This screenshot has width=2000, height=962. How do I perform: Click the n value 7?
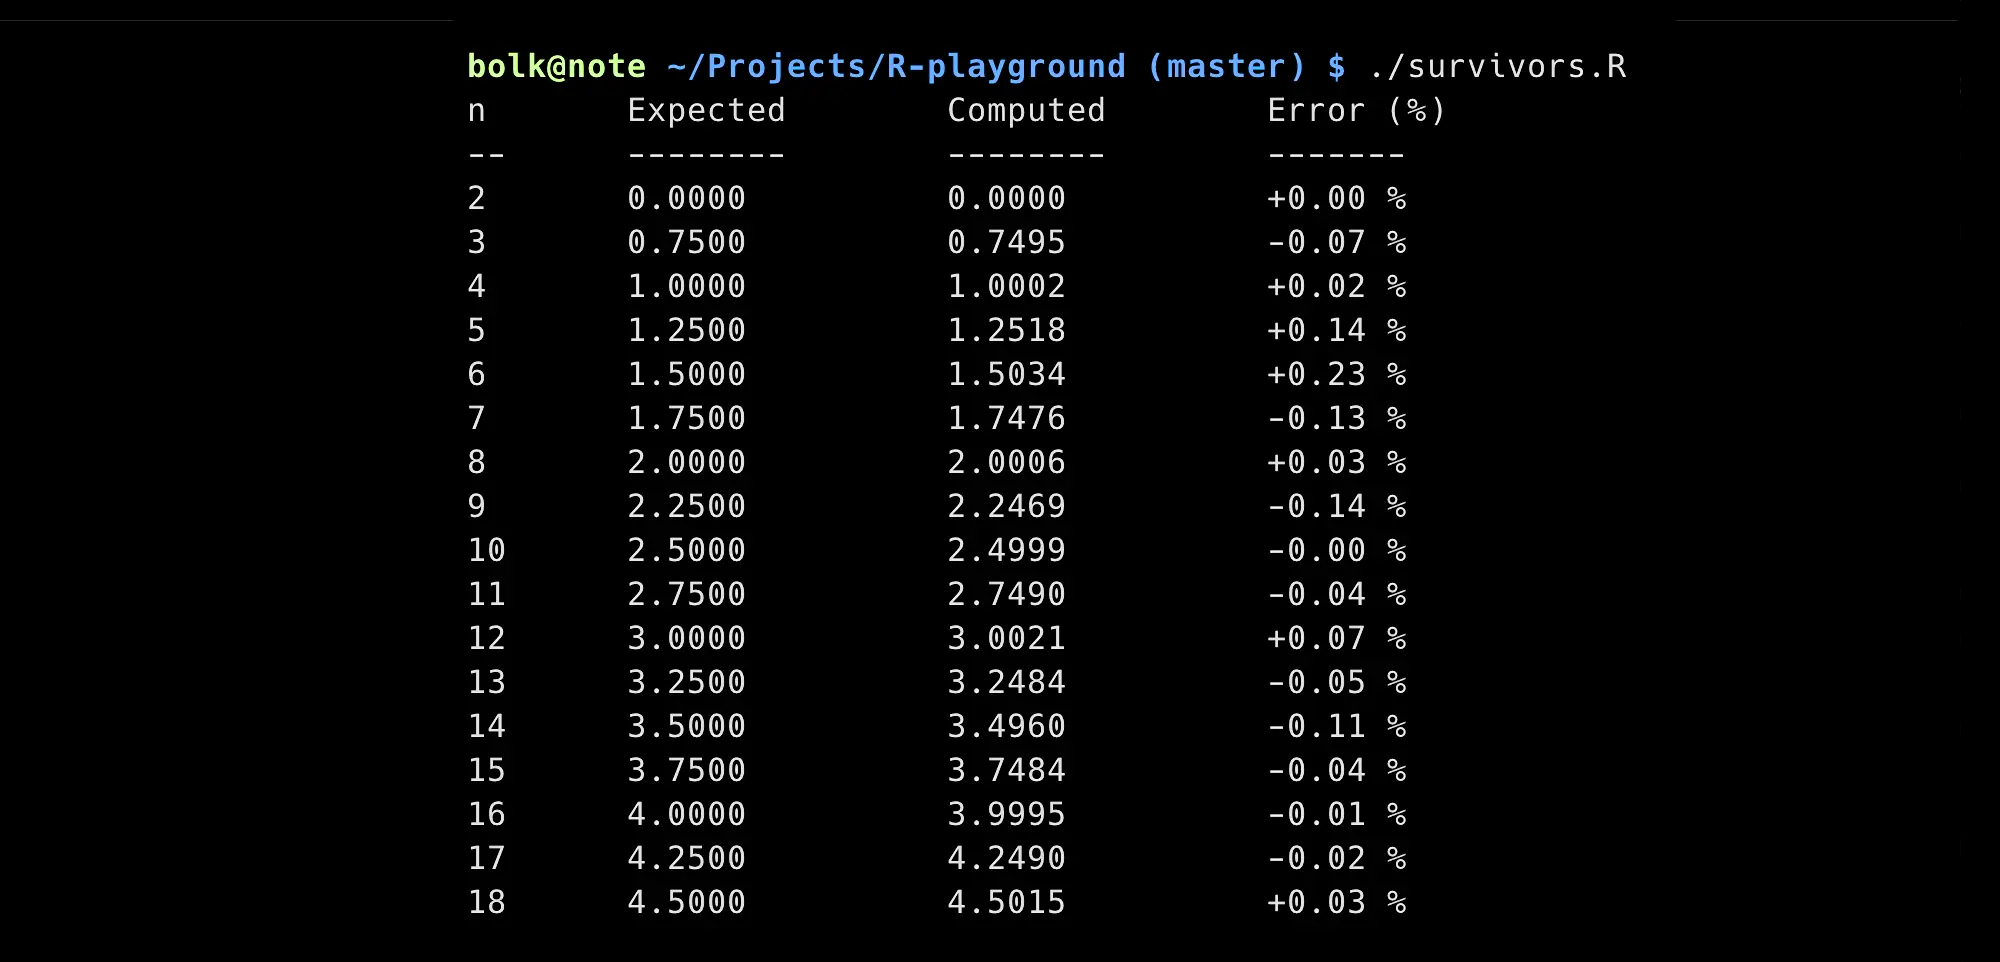tap(477, 418)
